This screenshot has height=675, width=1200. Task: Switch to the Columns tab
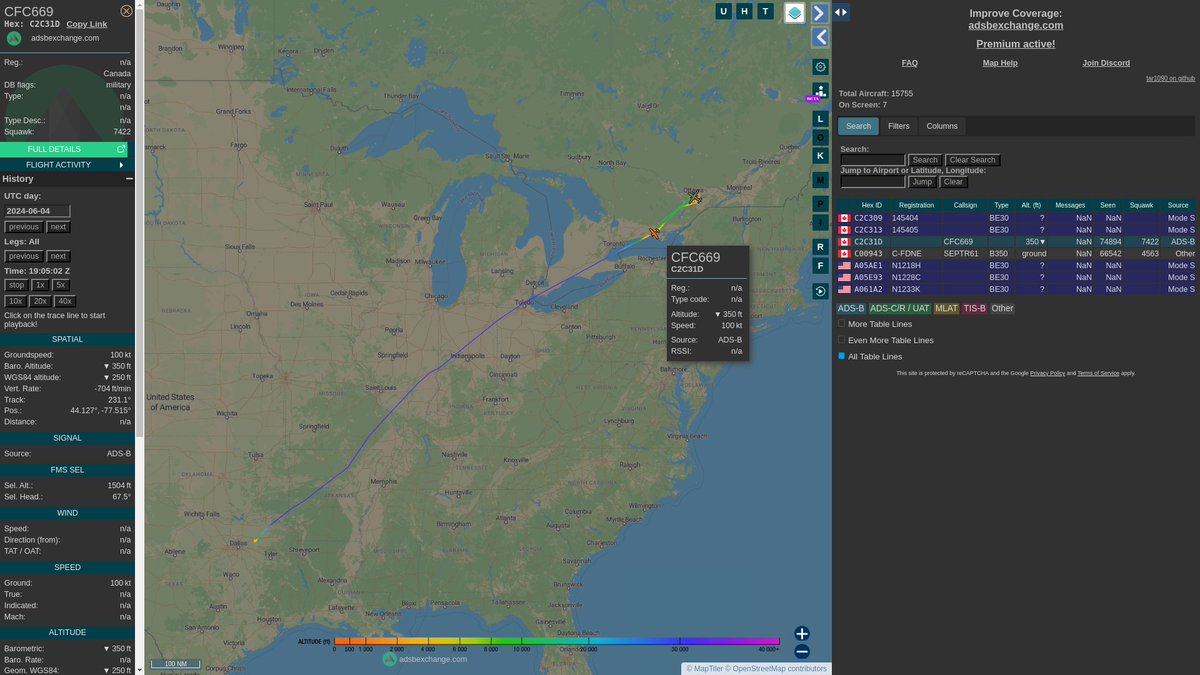942,126
